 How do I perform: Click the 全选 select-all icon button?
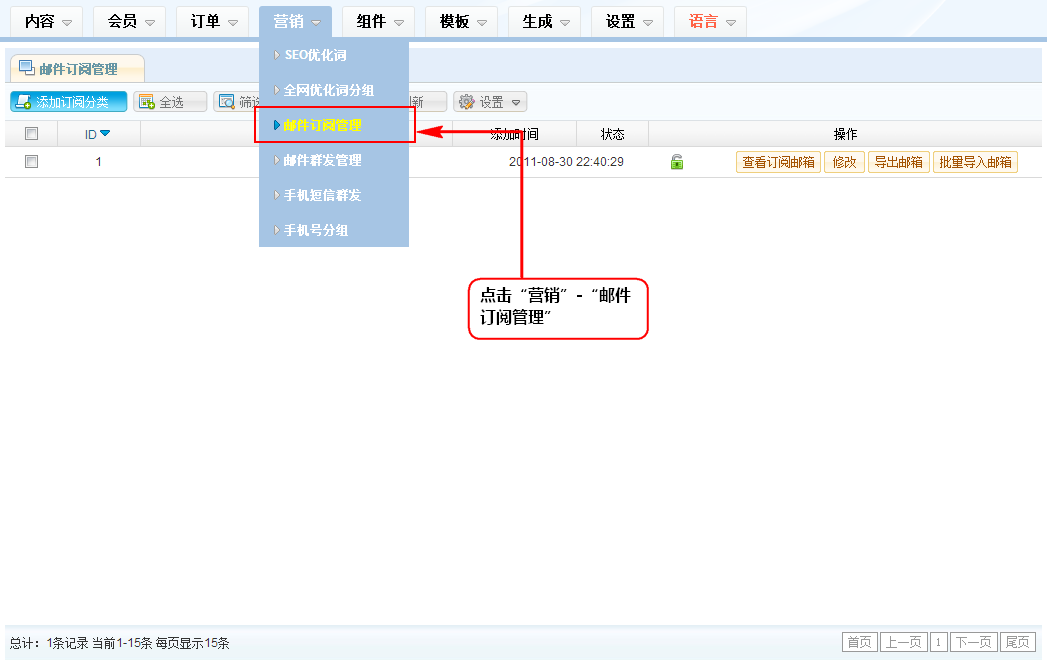[x=147, y=102]
